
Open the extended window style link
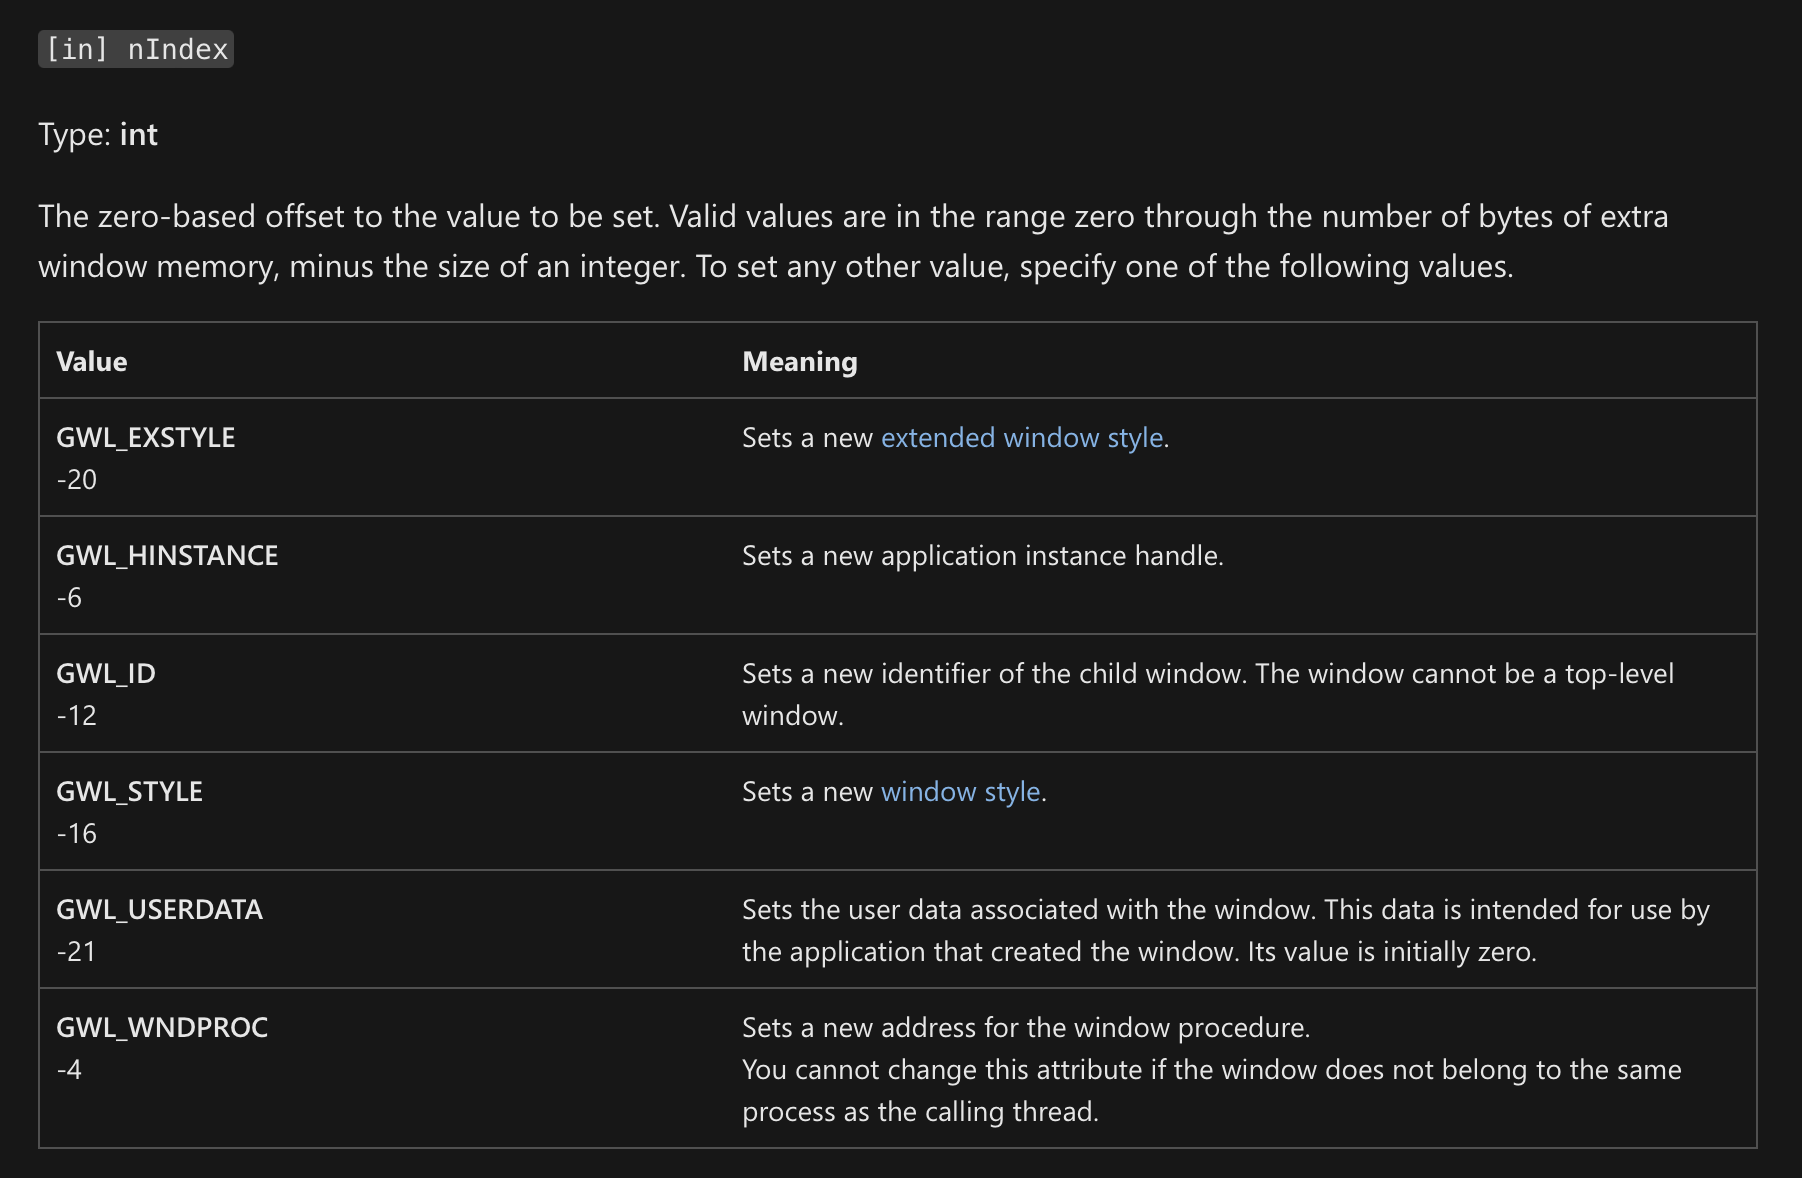pyautogui.click(x=1021, y=438)
